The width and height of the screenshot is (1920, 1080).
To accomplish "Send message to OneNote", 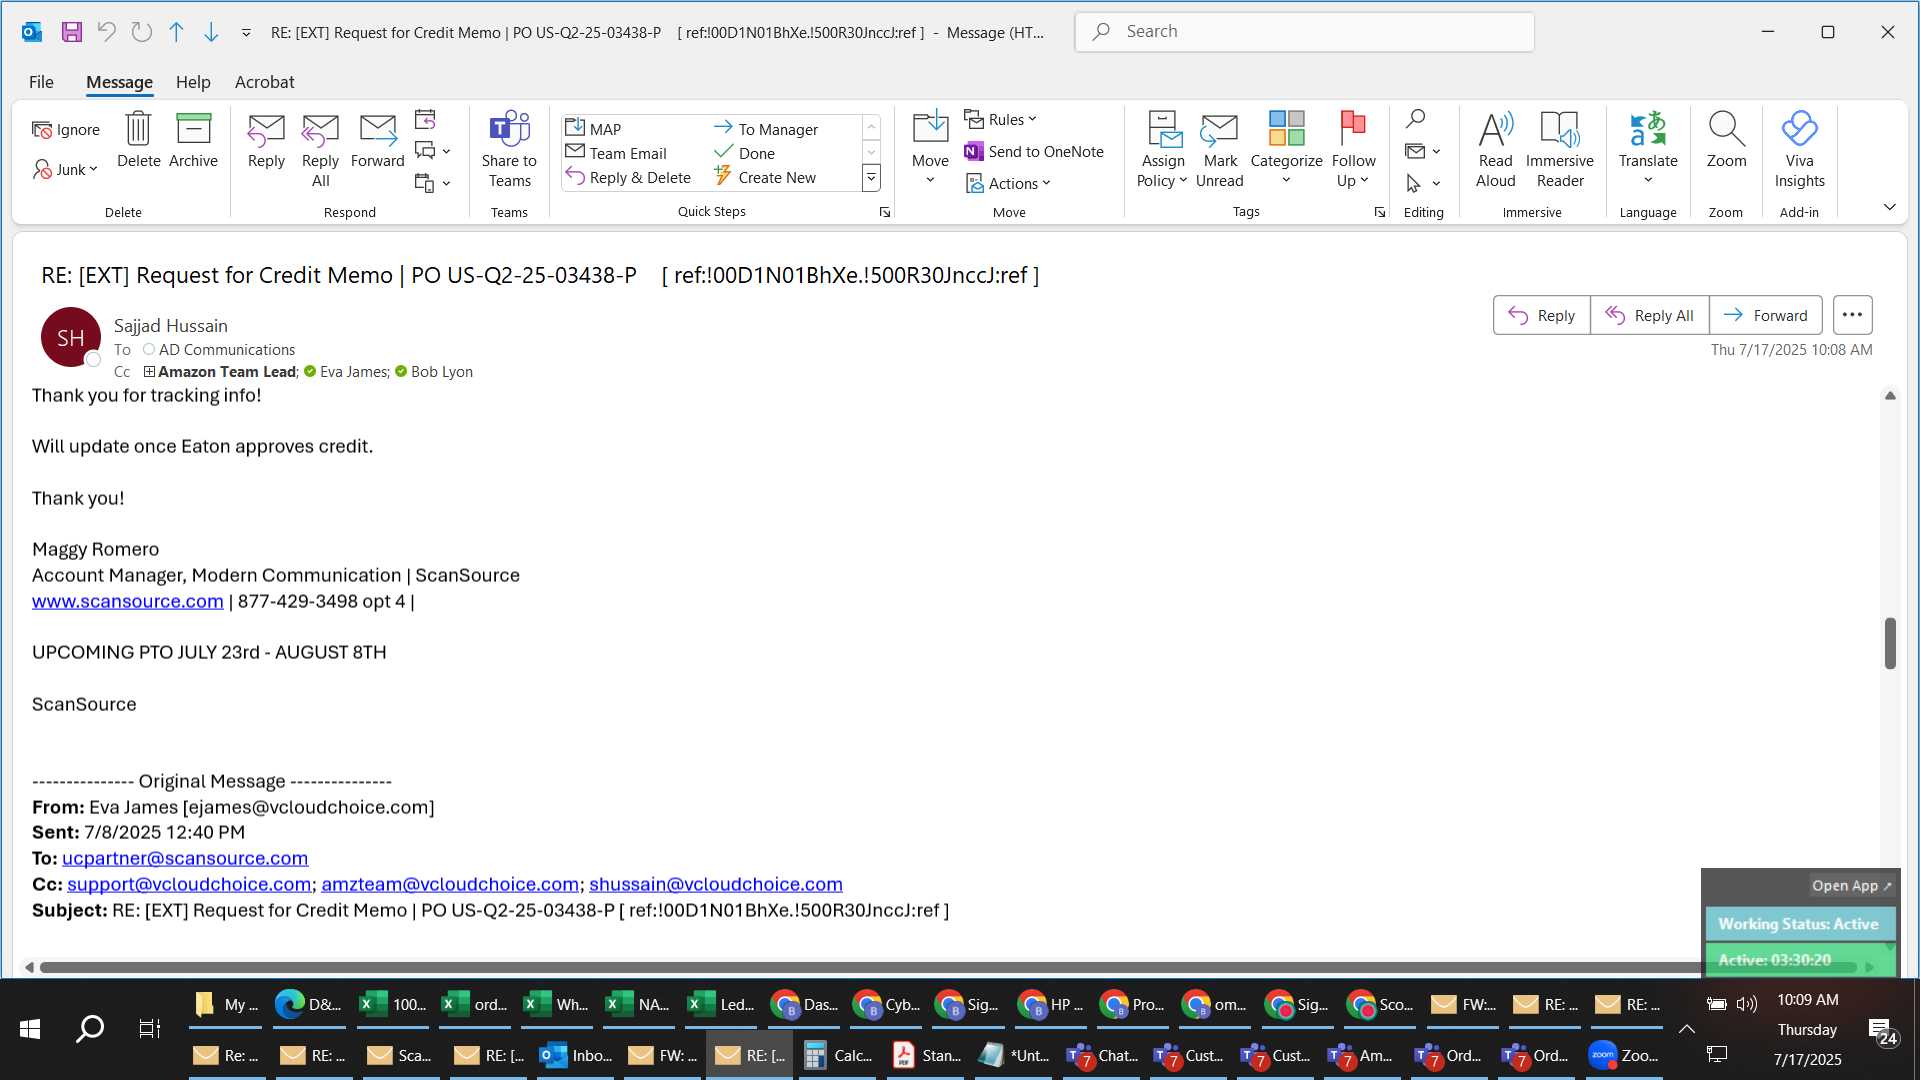I will [1034, 151].
